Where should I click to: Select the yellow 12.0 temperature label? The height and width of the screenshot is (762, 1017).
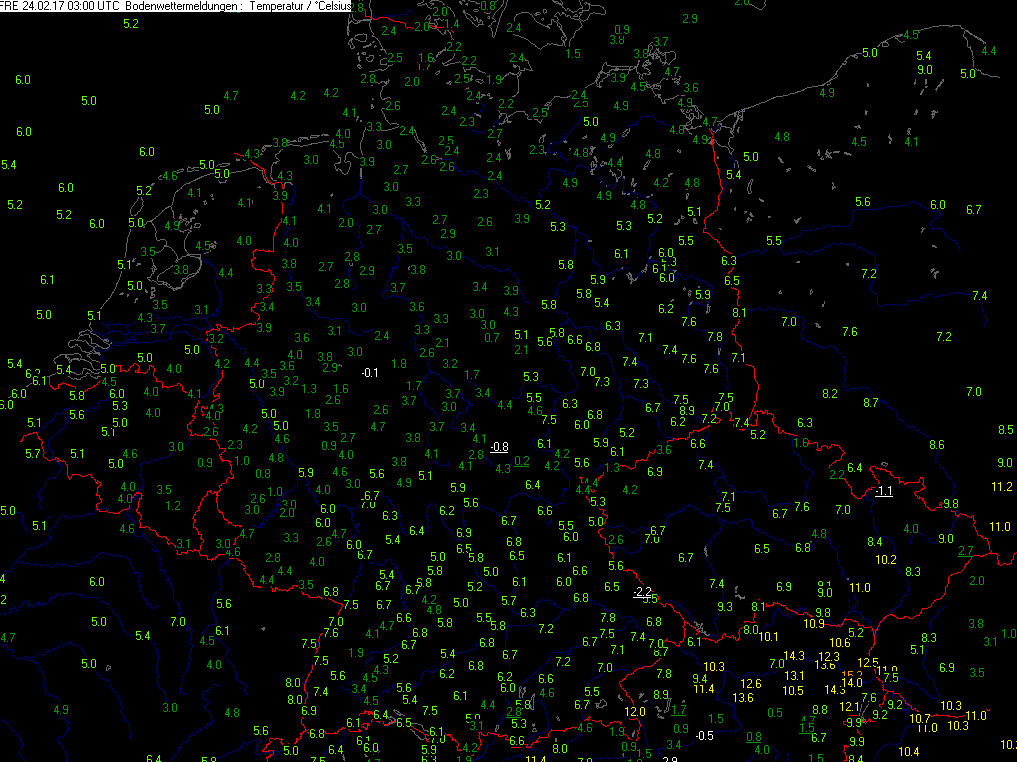(635, 712)
